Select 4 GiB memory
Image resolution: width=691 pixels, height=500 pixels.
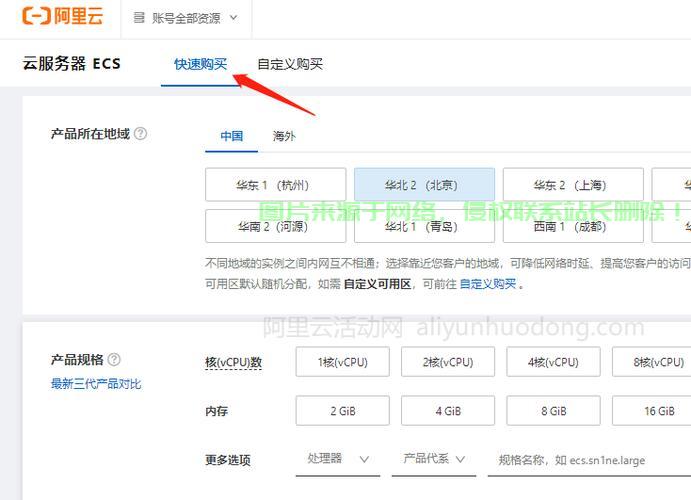(448, 411)
